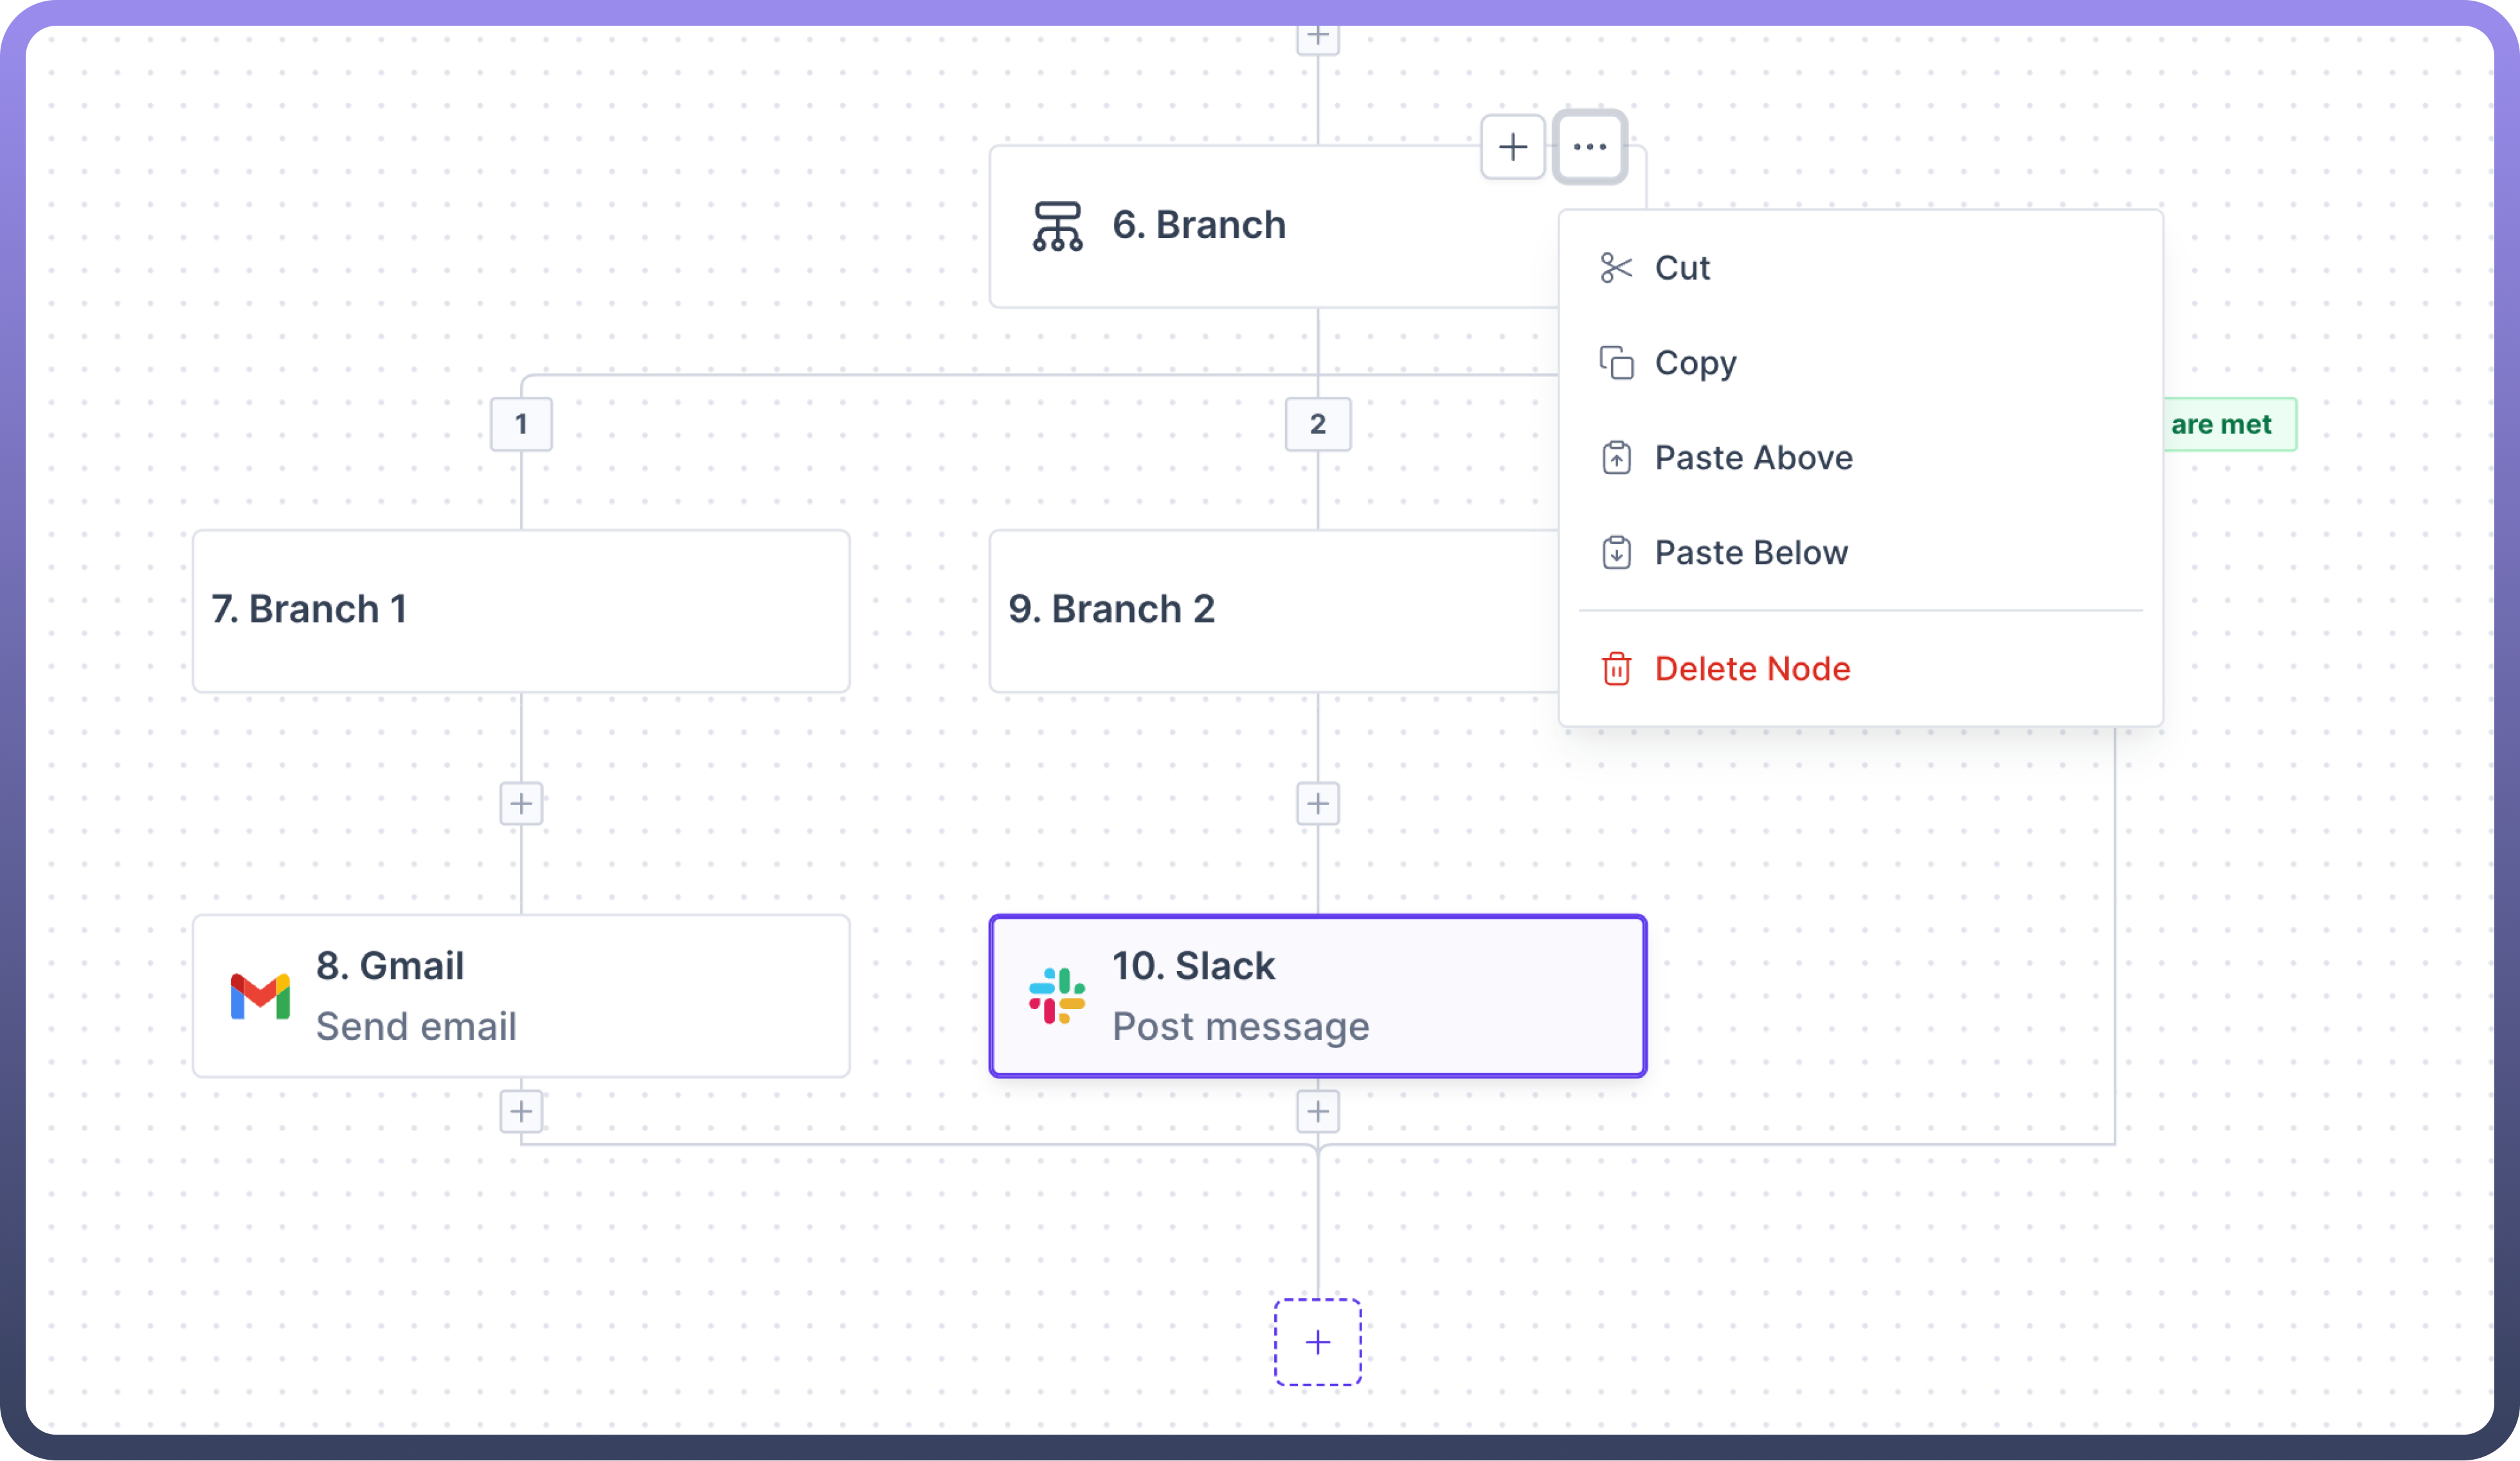Click the branch path label 1
This screenshot has height=1461, width=2520.
click(x=521, y=424)
